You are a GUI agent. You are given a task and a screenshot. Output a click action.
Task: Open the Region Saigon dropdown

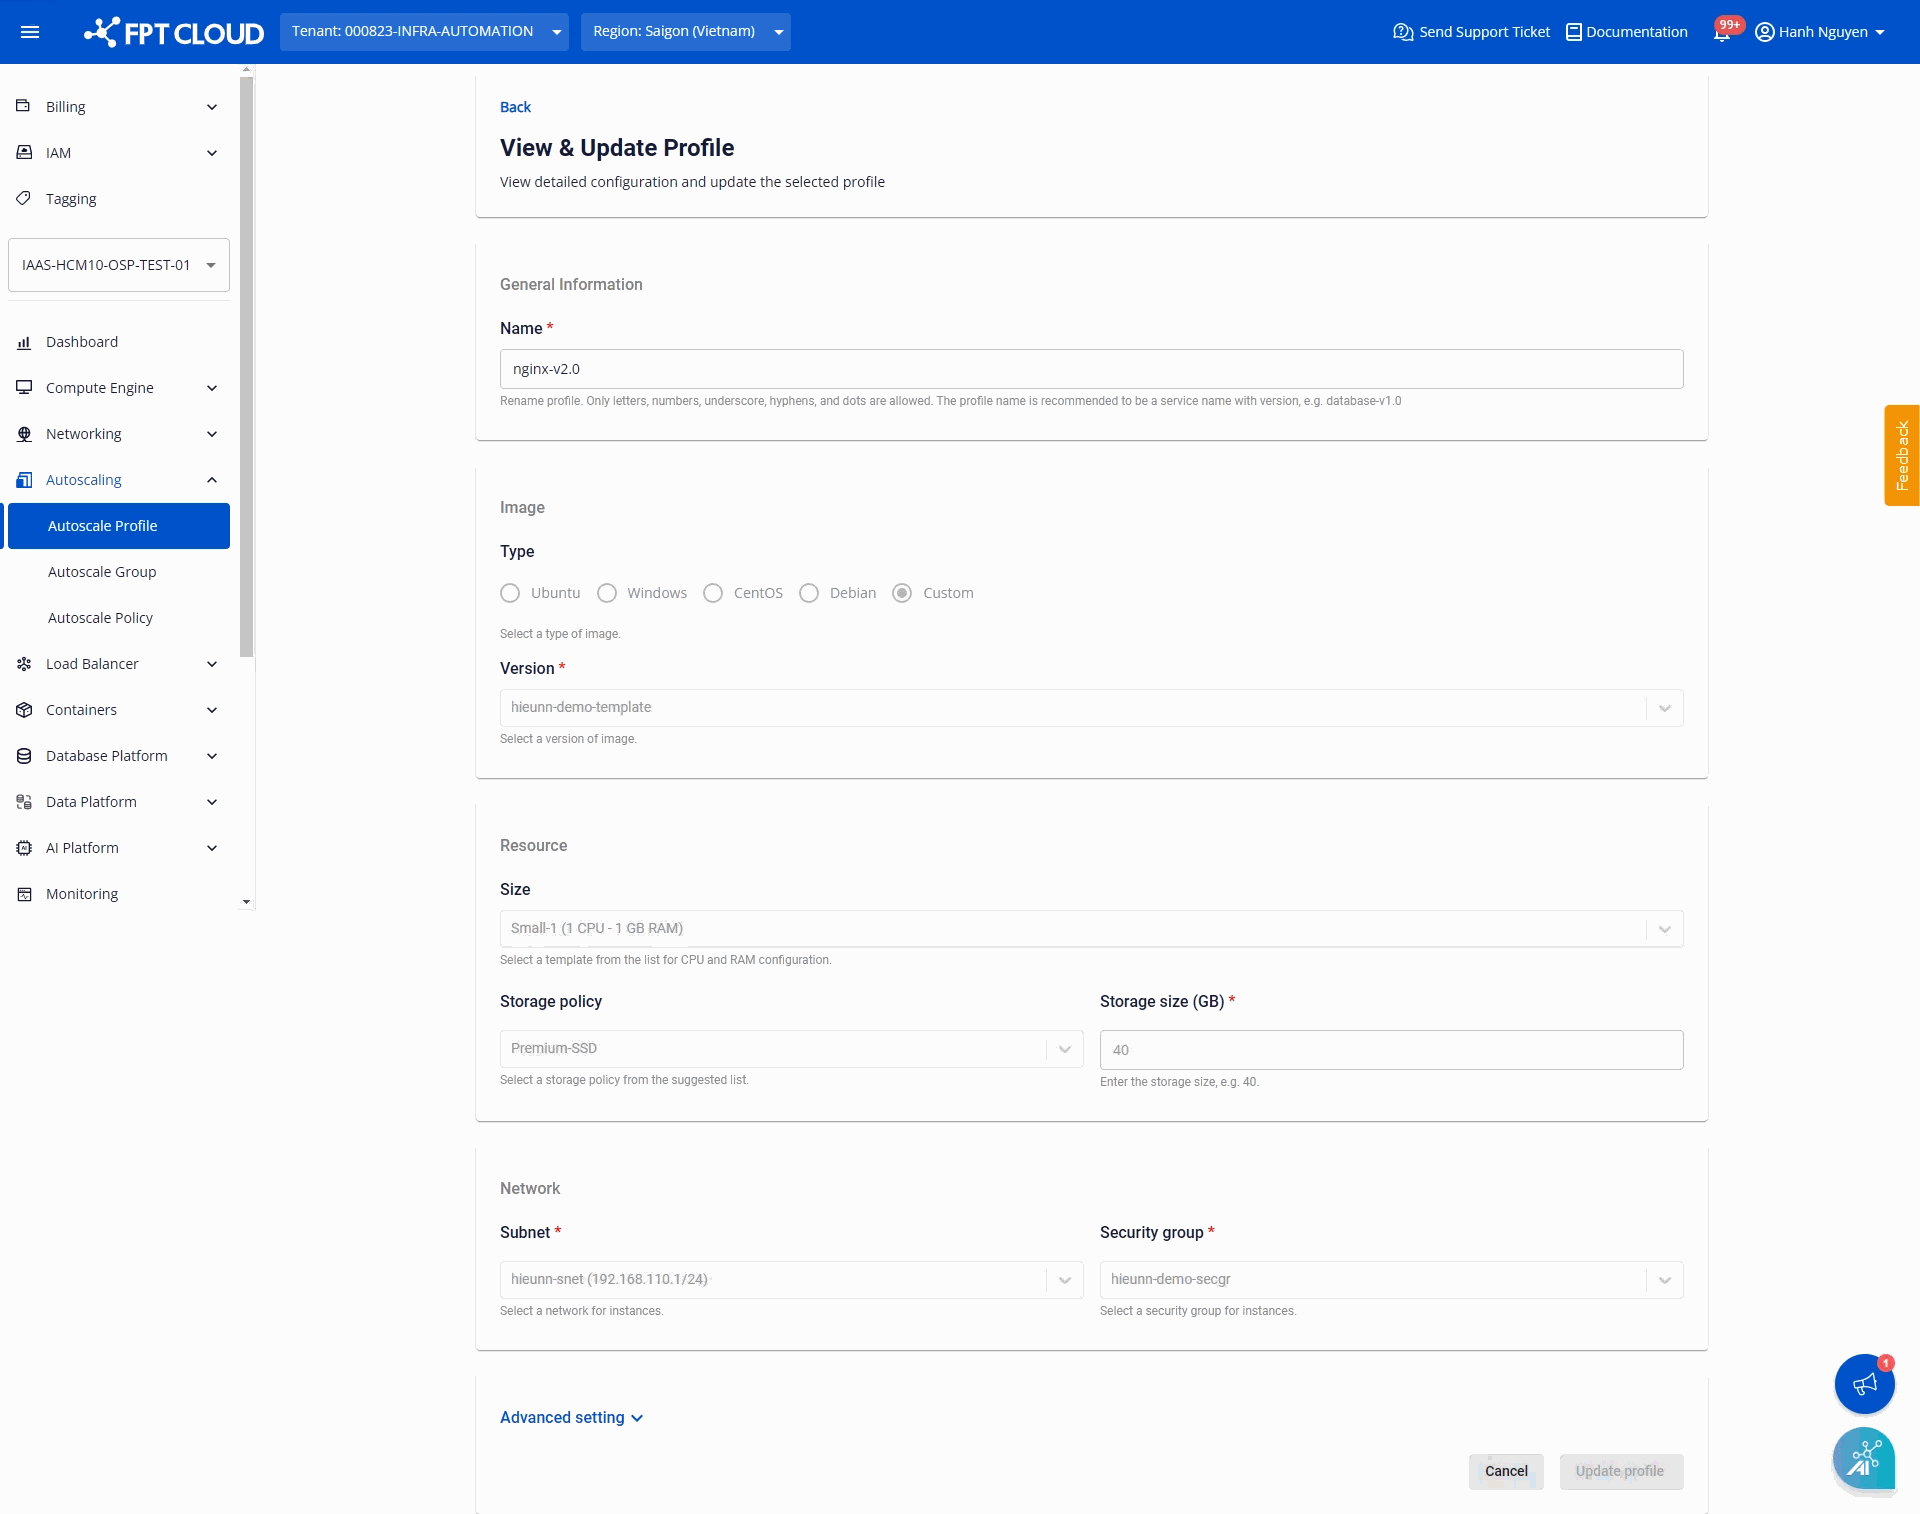(685, 32)
